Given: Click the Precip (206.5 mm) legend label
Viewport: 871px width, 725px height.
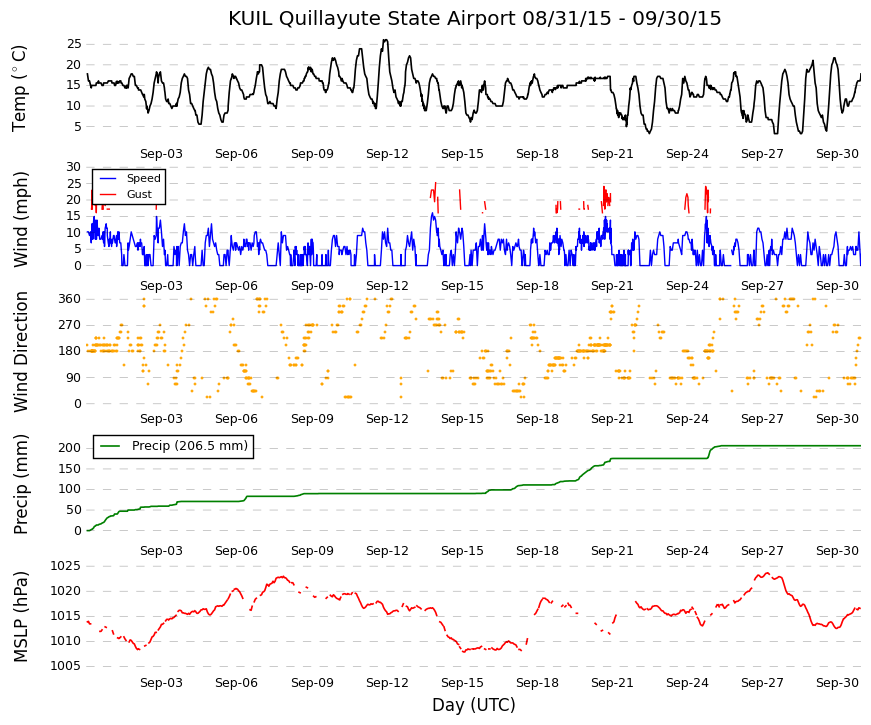Looking at the screenshot, I should pos(189,446).
